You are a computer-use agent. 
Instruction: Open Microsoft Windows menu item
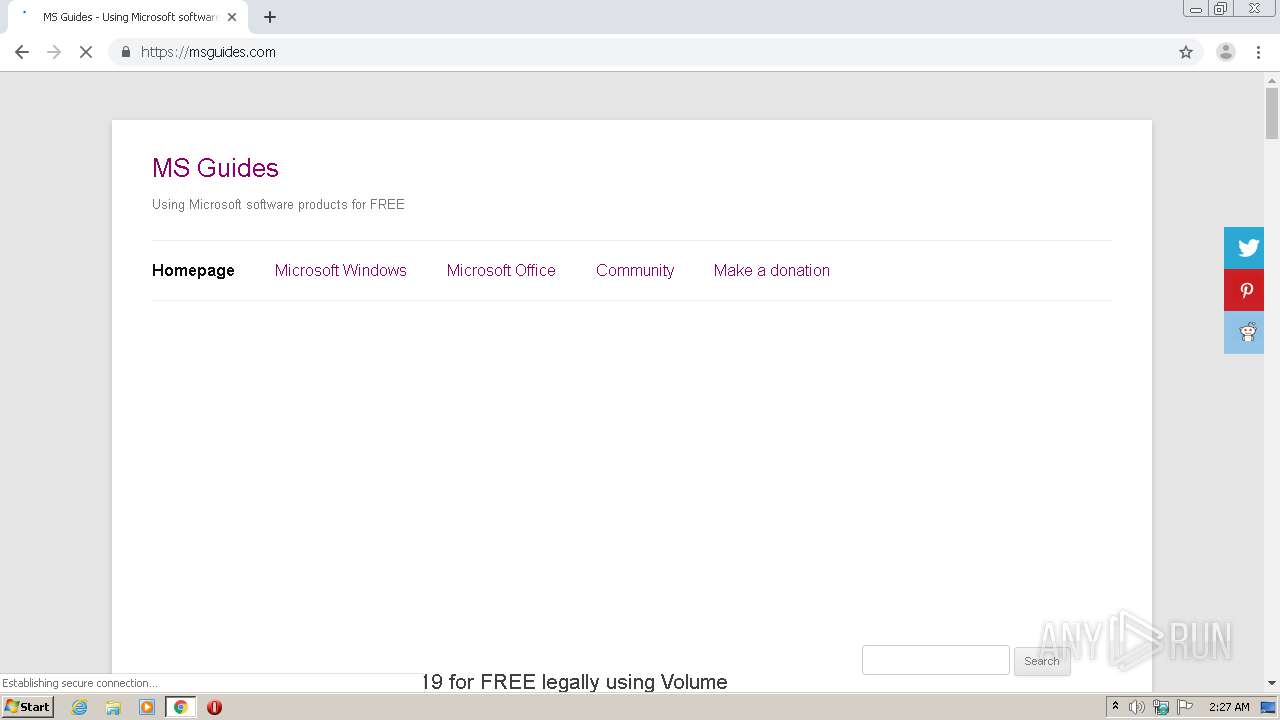341,270
